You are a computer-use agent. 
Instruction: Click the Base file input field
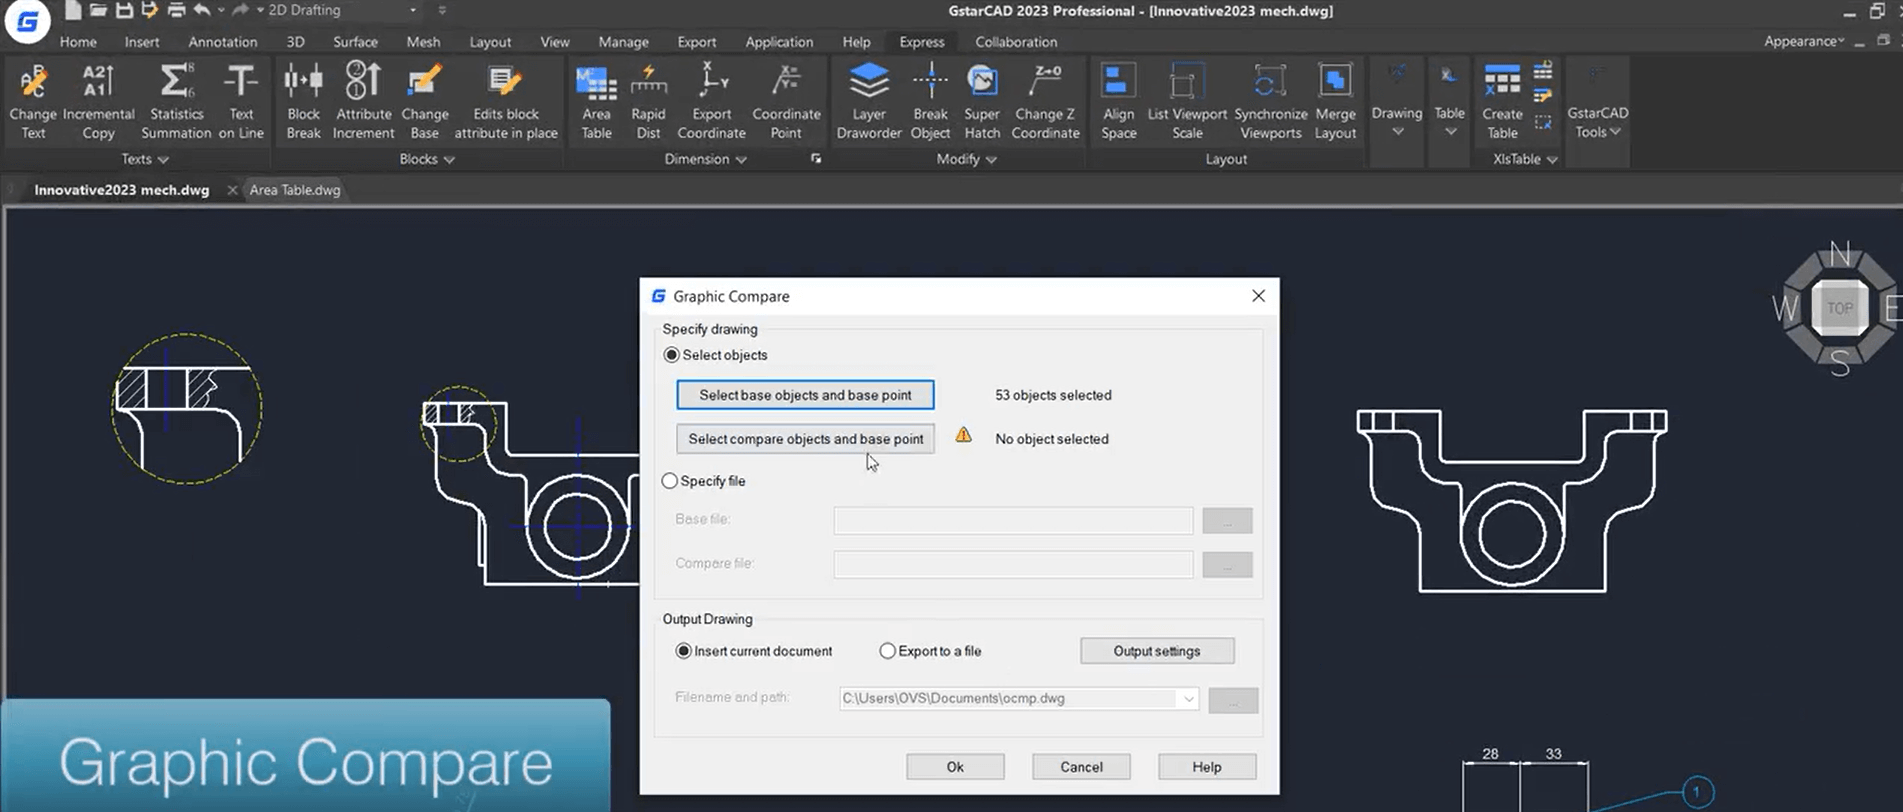coord(1013,520)
